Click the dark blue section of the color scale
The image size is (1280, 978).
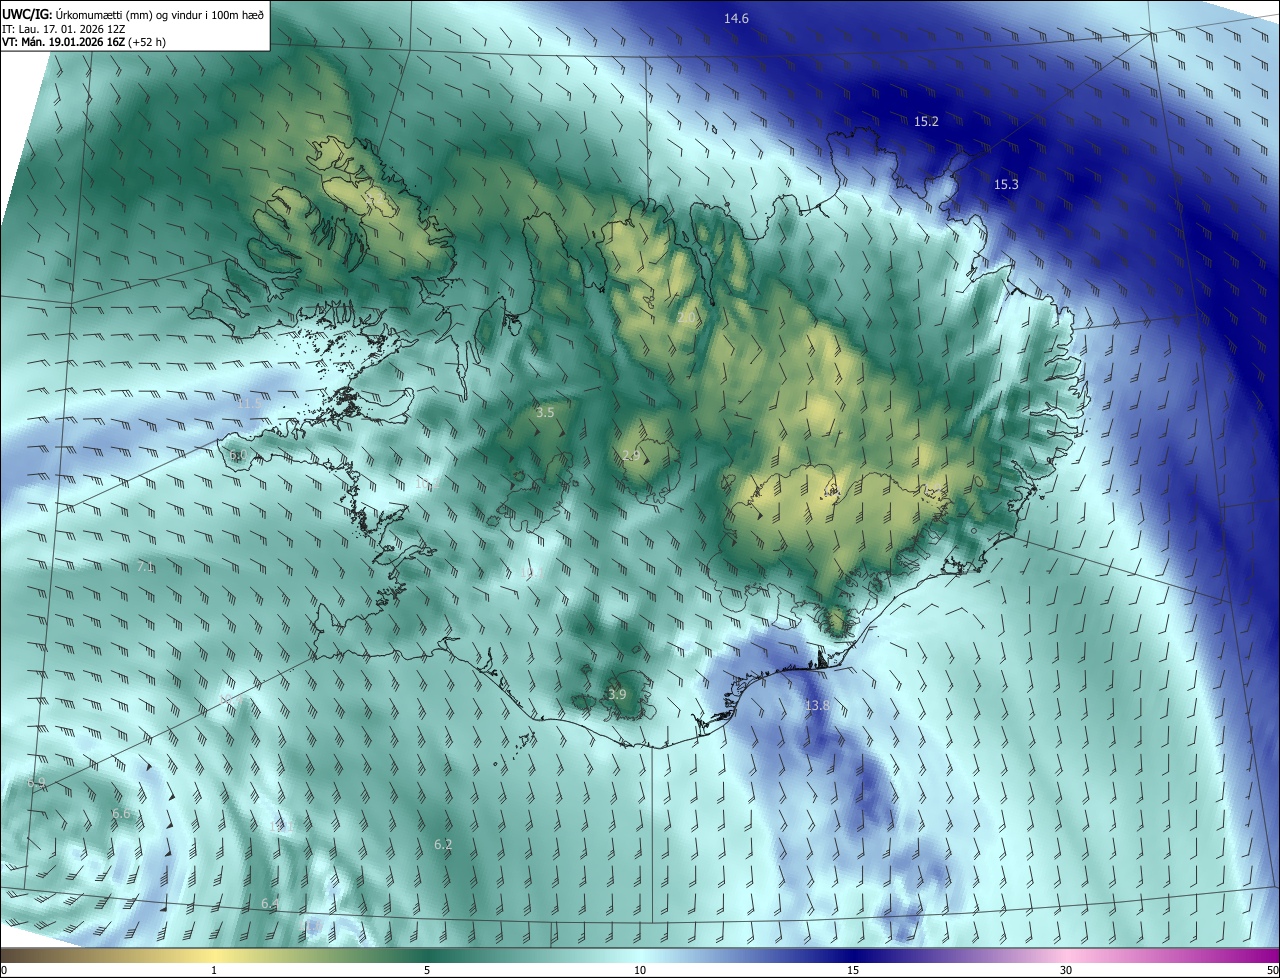click(x=853, y=955)
